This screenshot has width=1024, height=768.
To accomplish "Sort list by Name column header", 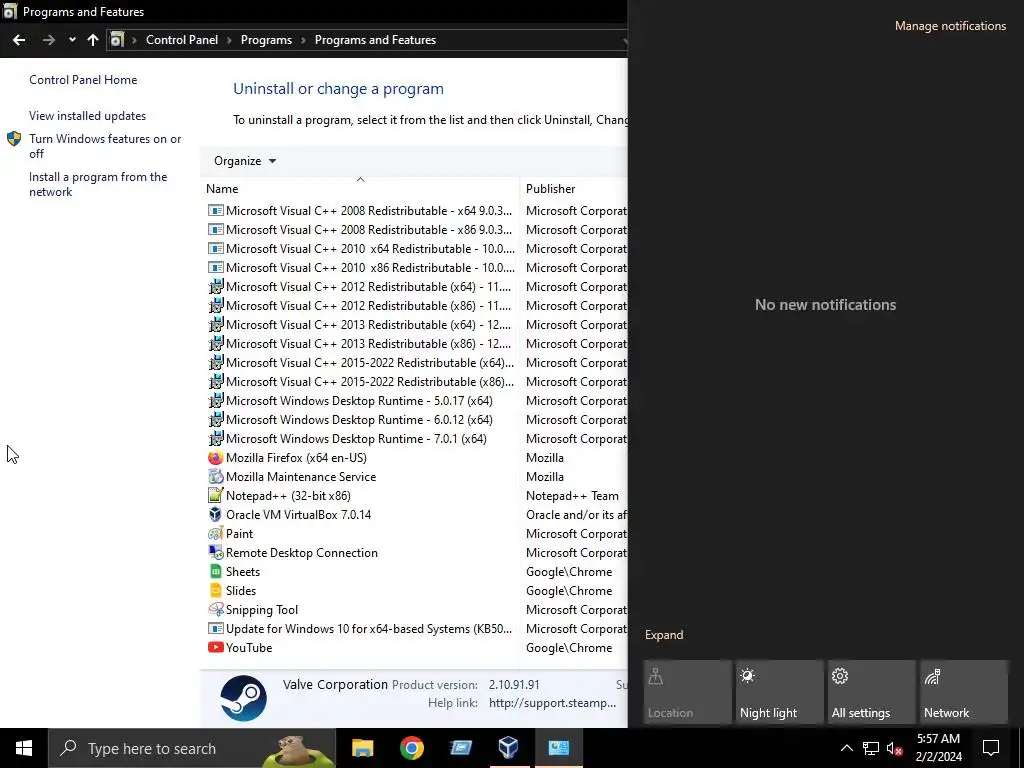I will (222, 189).
